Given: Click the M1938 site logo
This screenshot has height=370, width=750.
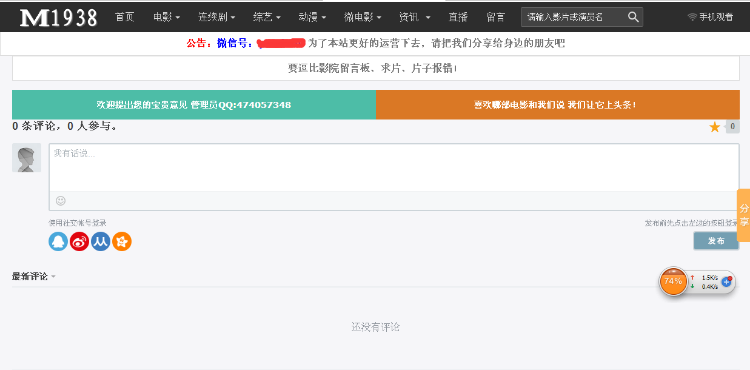Looking at the screenshot, I should pos(58,18).
